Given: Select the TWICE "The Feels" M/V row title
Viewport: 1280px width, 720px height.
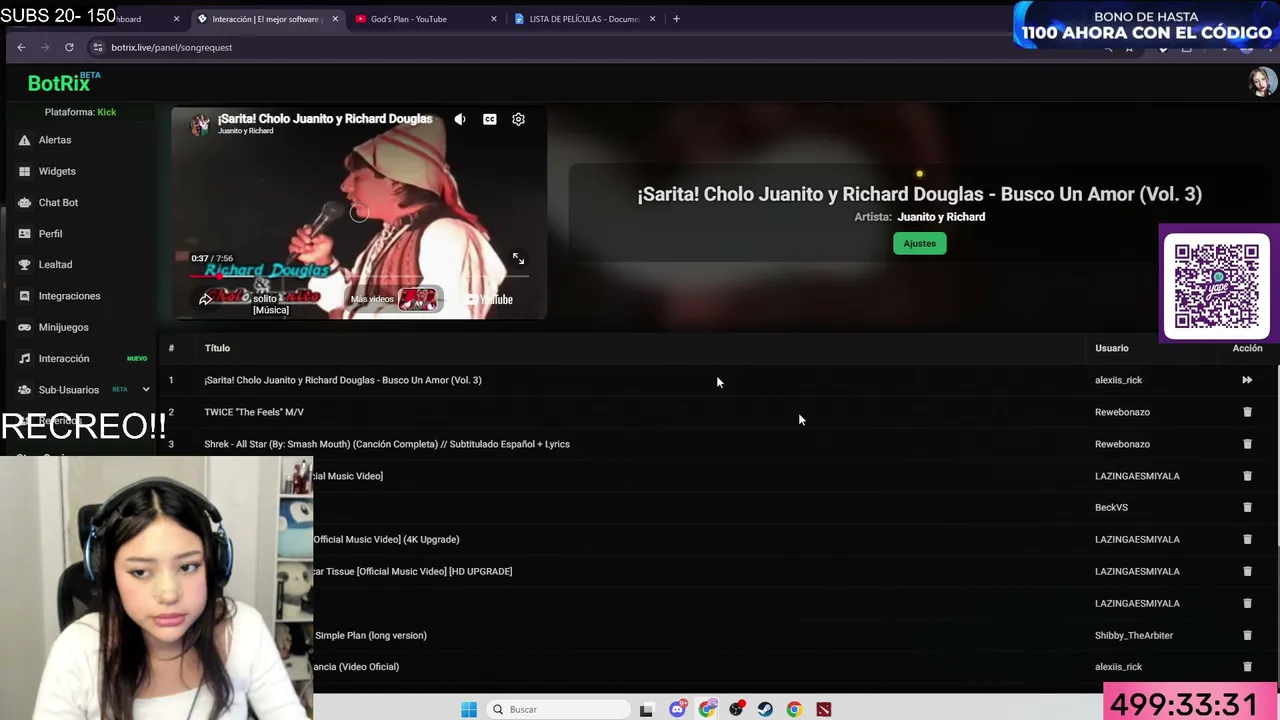Looking at the screenshot, I should (x=254, y=412).
